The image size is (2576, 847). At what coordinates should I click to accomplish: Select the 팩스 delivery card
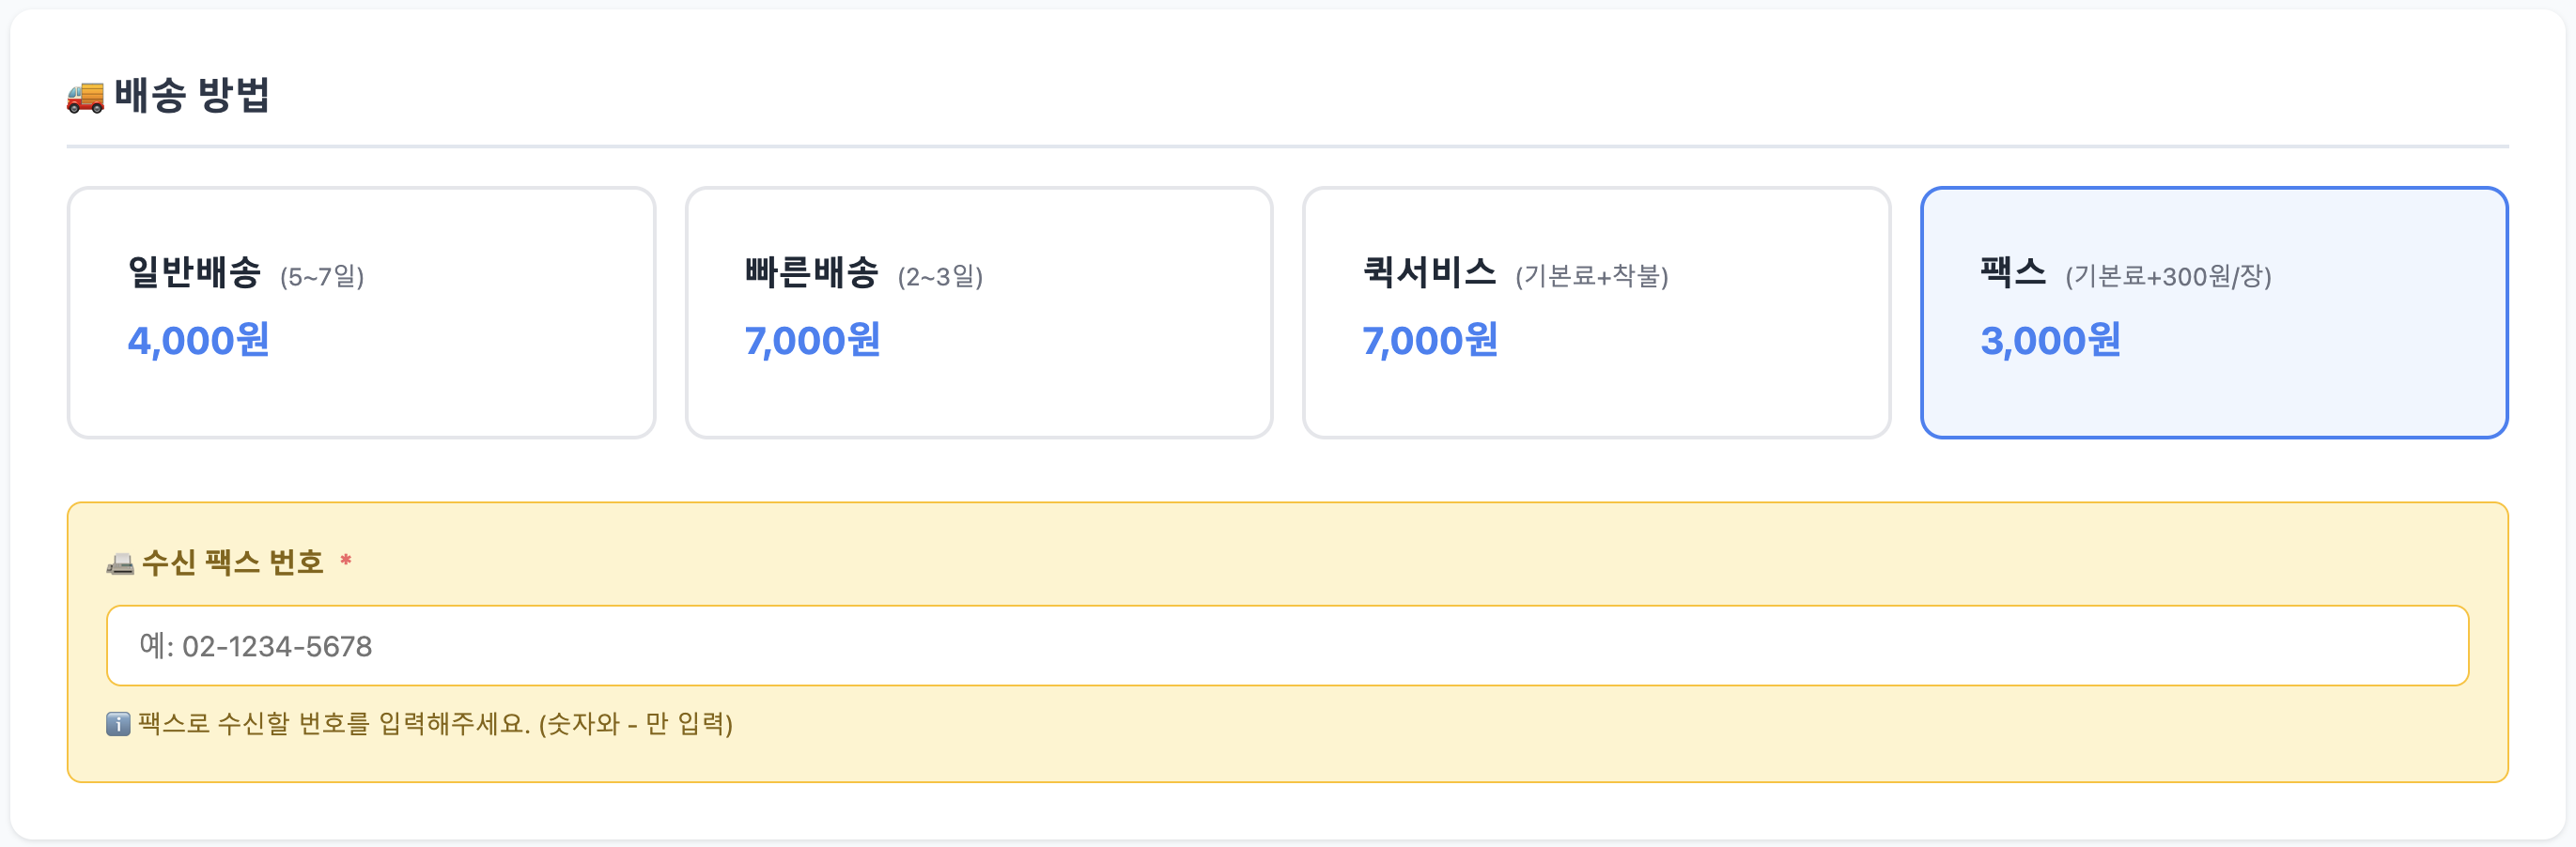pos(2213,312)
